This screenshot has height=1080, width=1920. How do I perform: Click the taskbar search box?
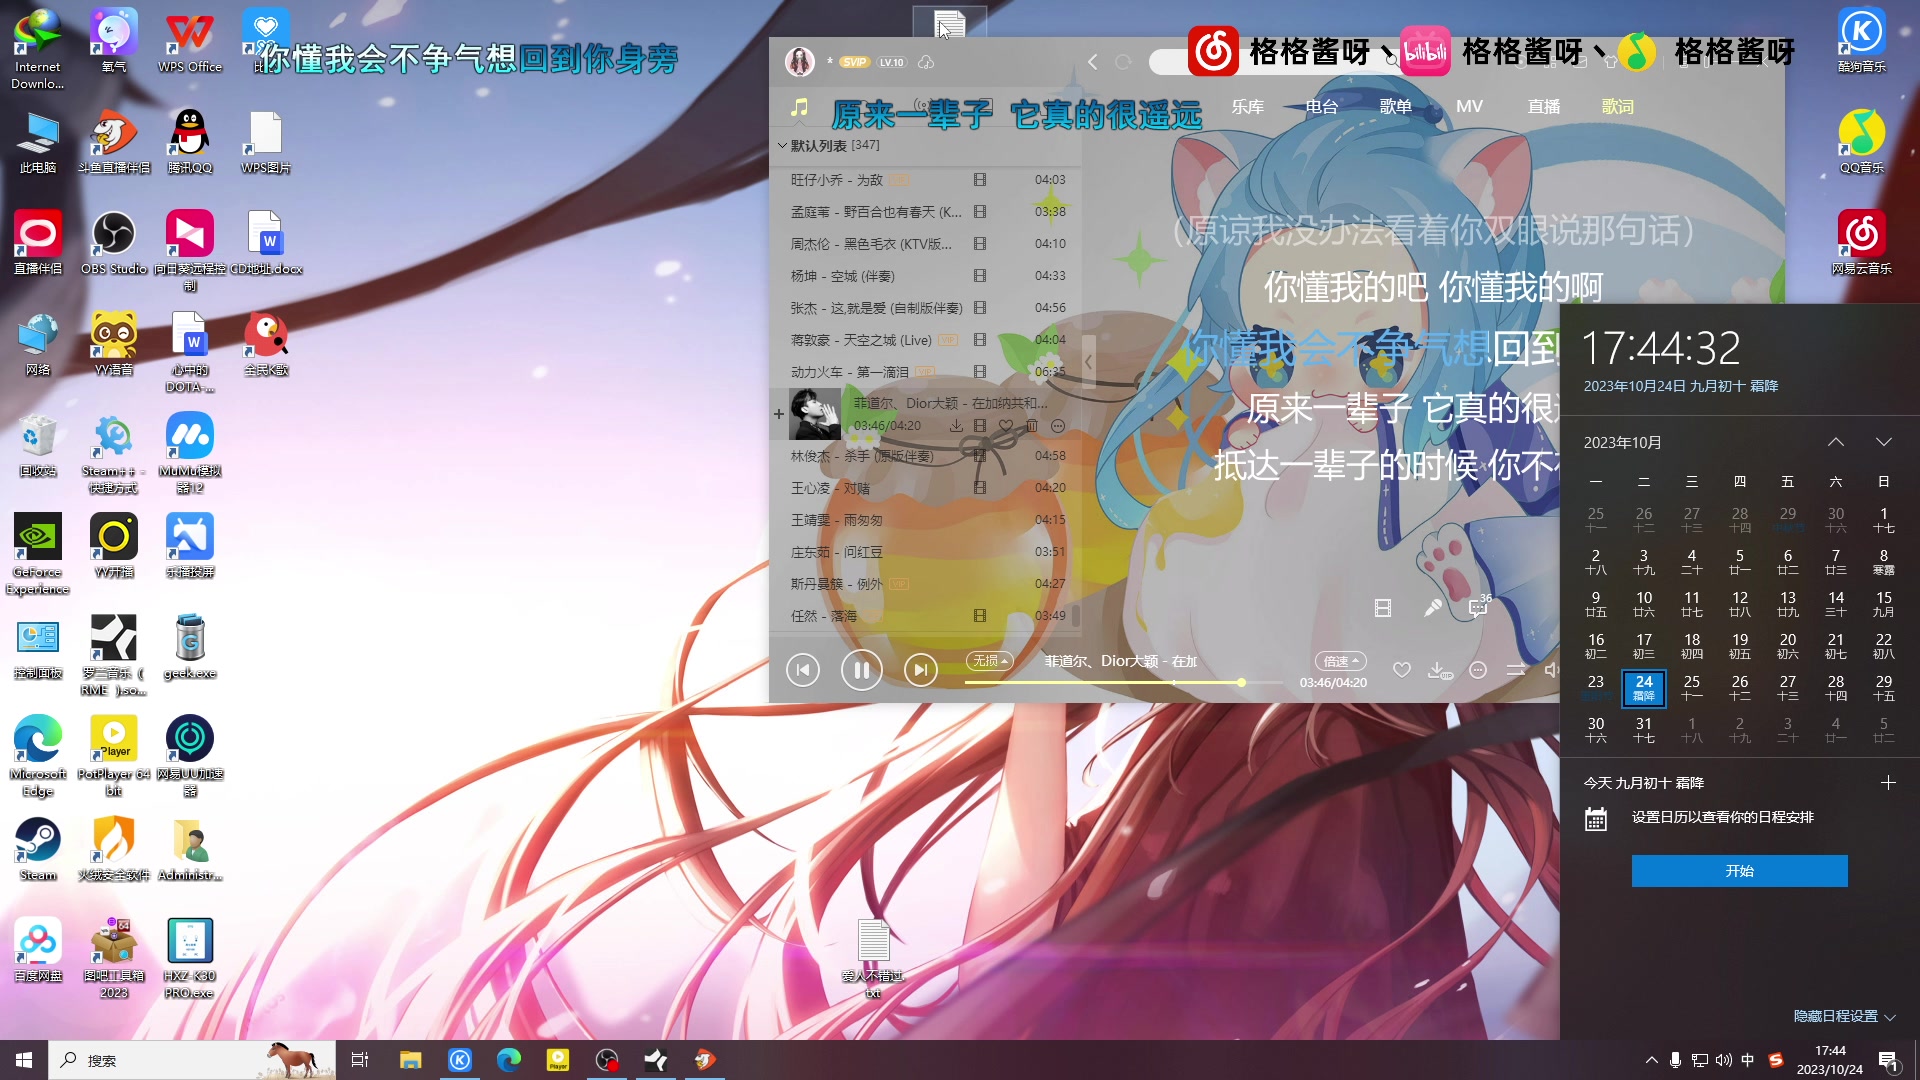coord(192,1060)
